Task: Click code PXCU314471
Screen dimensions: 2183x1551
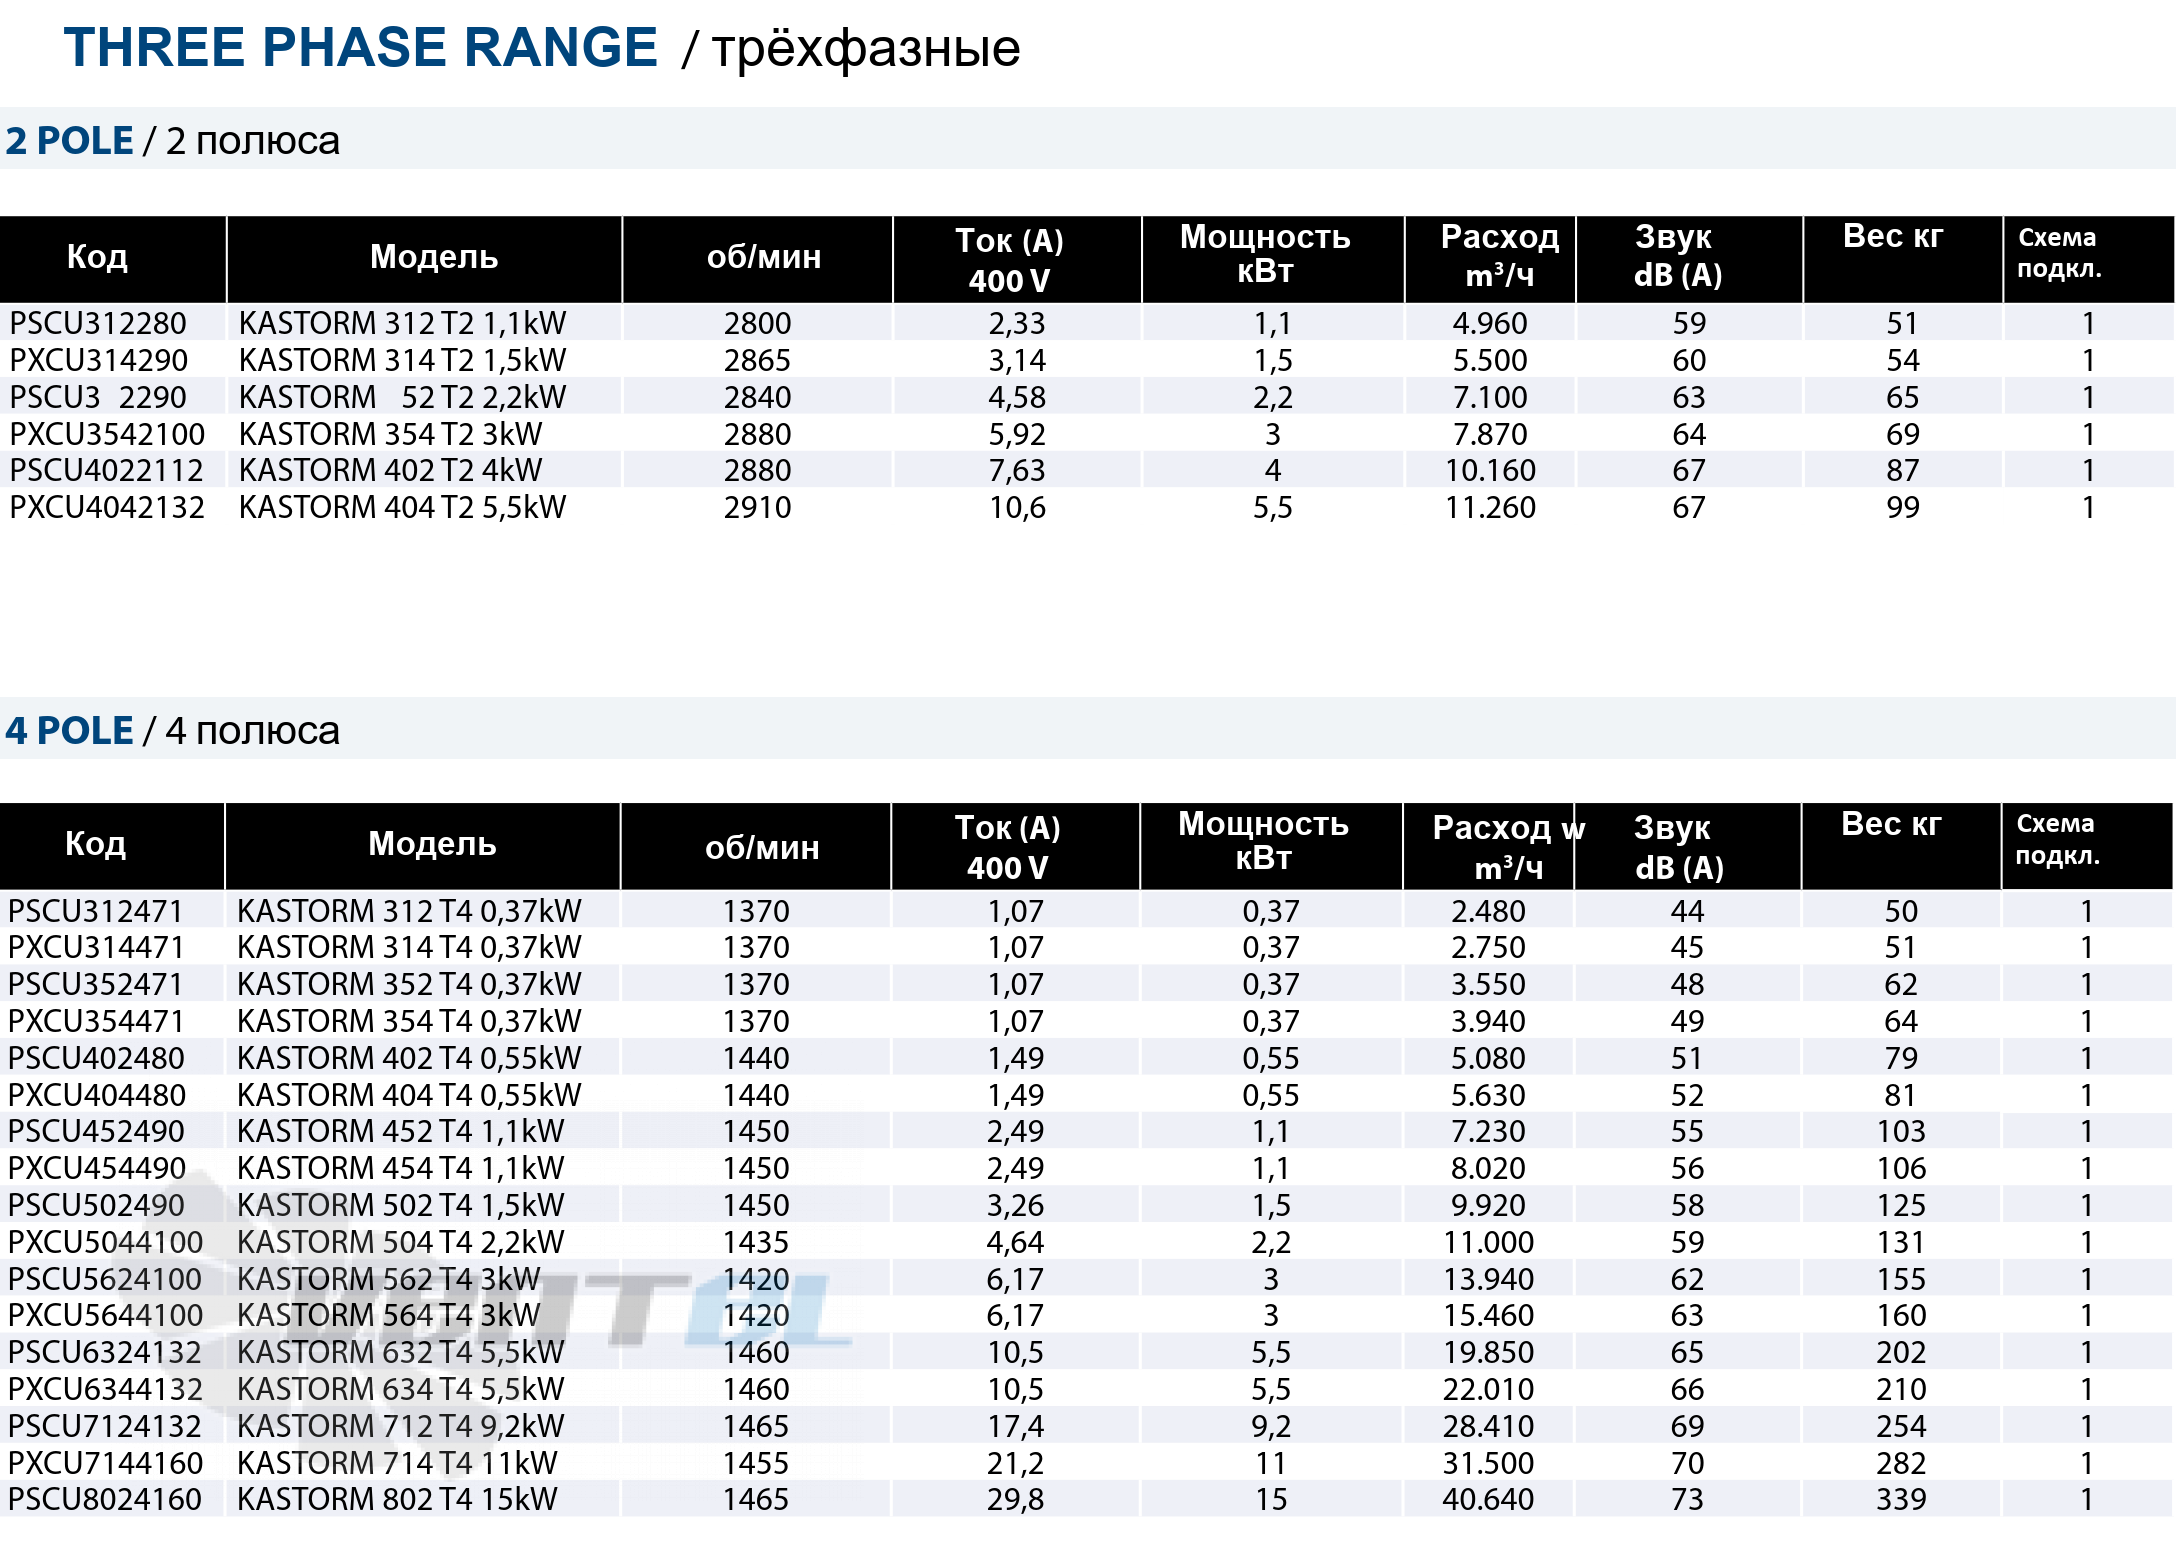Action: (x=96, y=947)
